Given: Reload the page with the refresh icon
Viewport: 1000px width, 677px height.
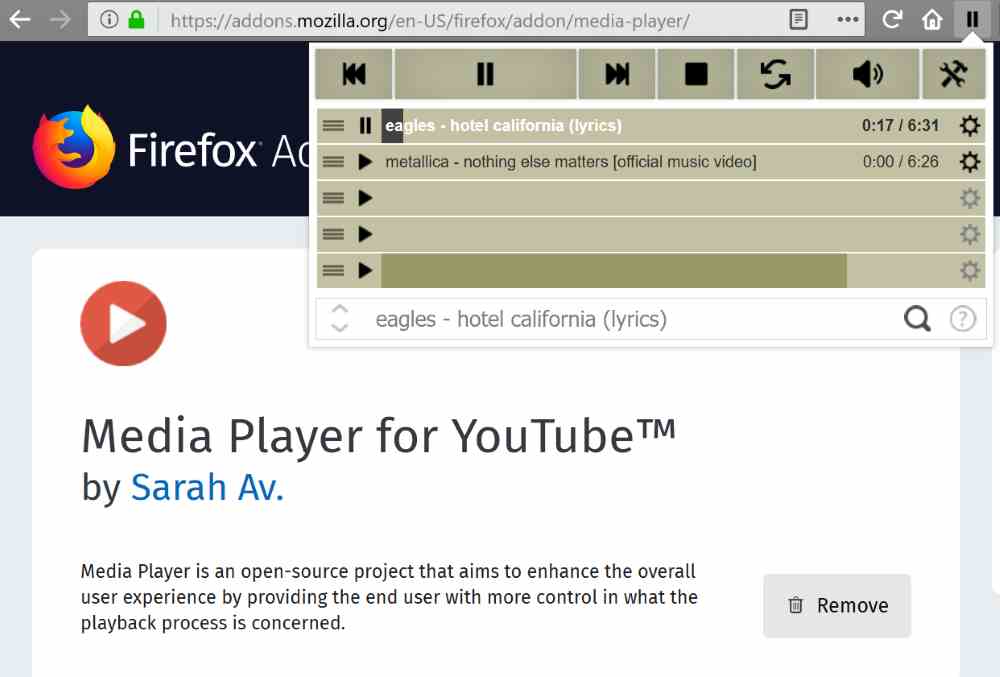Looking at the screenshot, I should 892,20.
